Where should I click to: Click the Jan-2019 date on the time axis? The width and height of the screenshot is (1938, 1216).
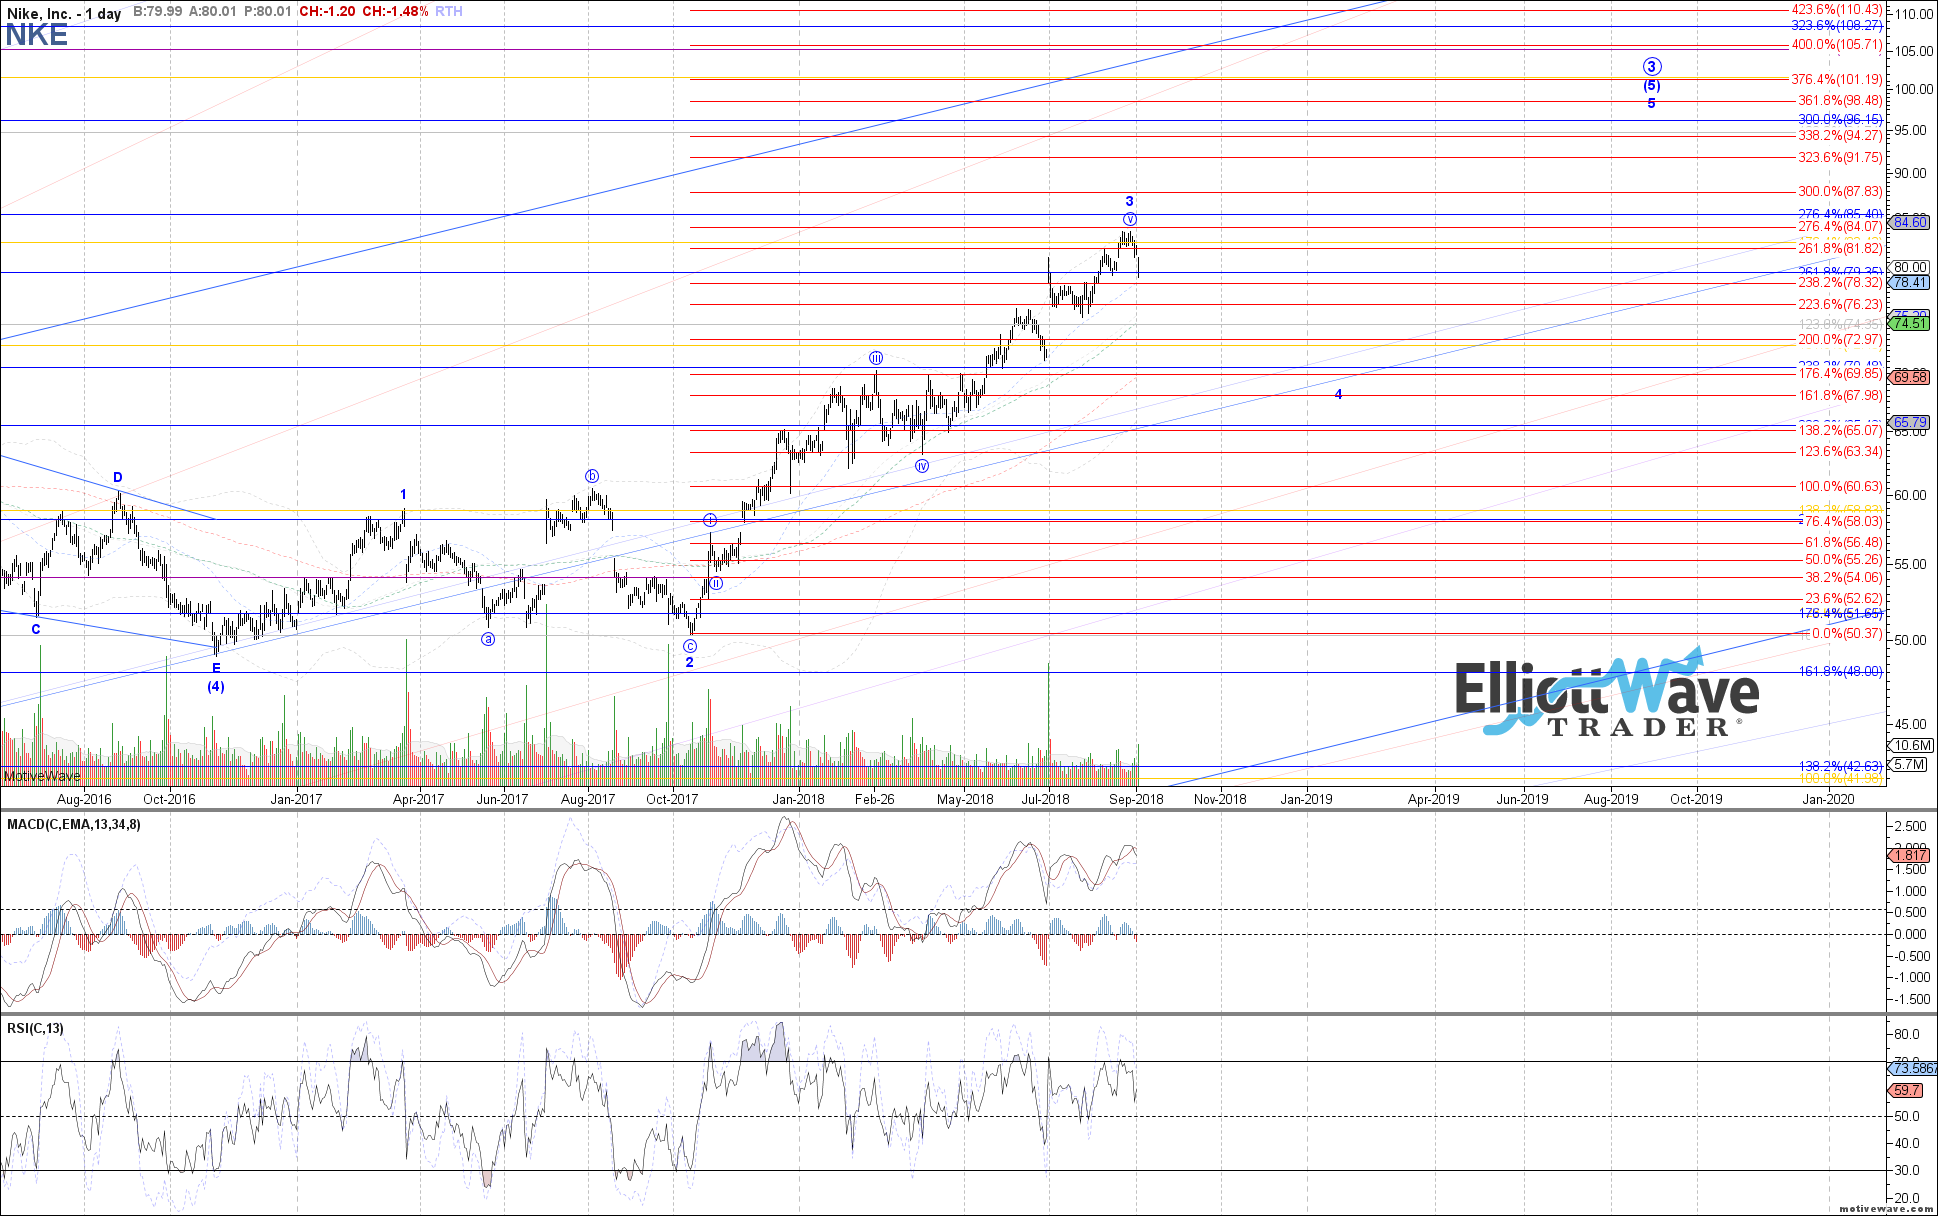pyautogui.click(x=1307, y=798)
